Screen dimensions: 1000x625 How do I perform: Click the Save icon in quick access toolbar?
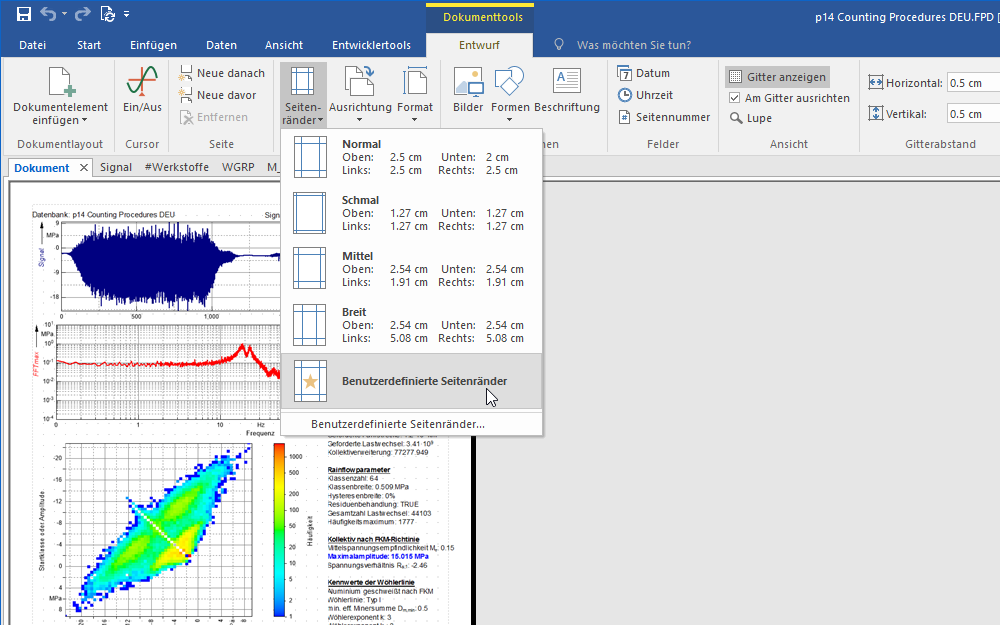point(24,14)
